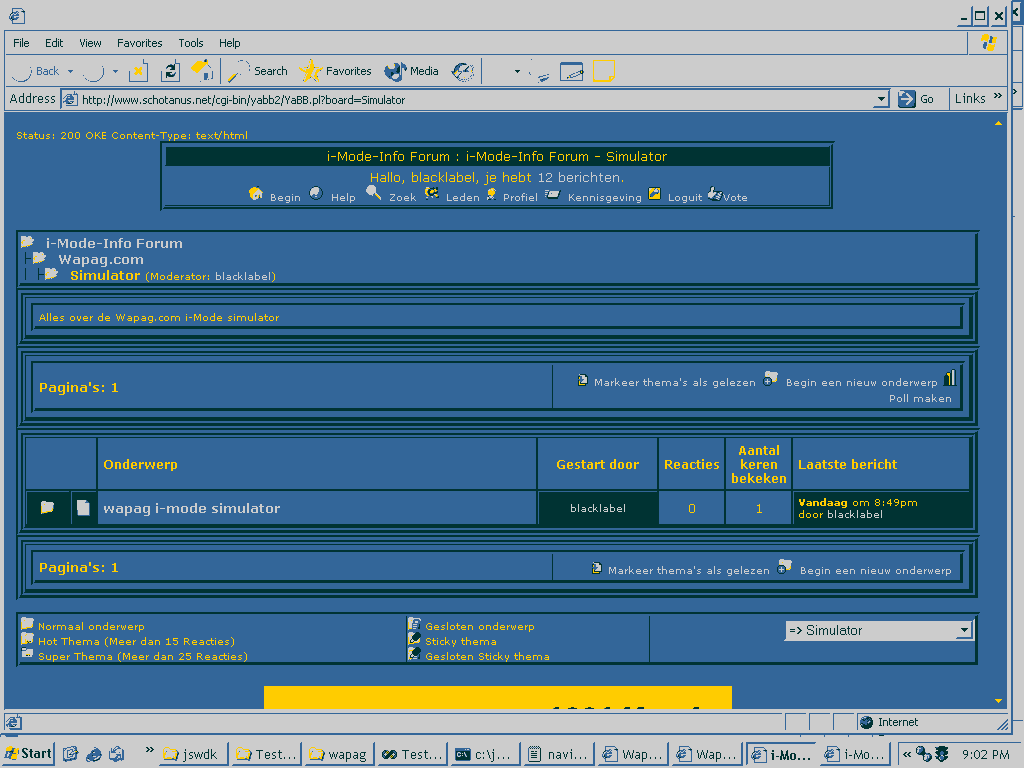Open the History toolbar icon
Viewport: 1024px width, 768px height.
click(463, 71)
